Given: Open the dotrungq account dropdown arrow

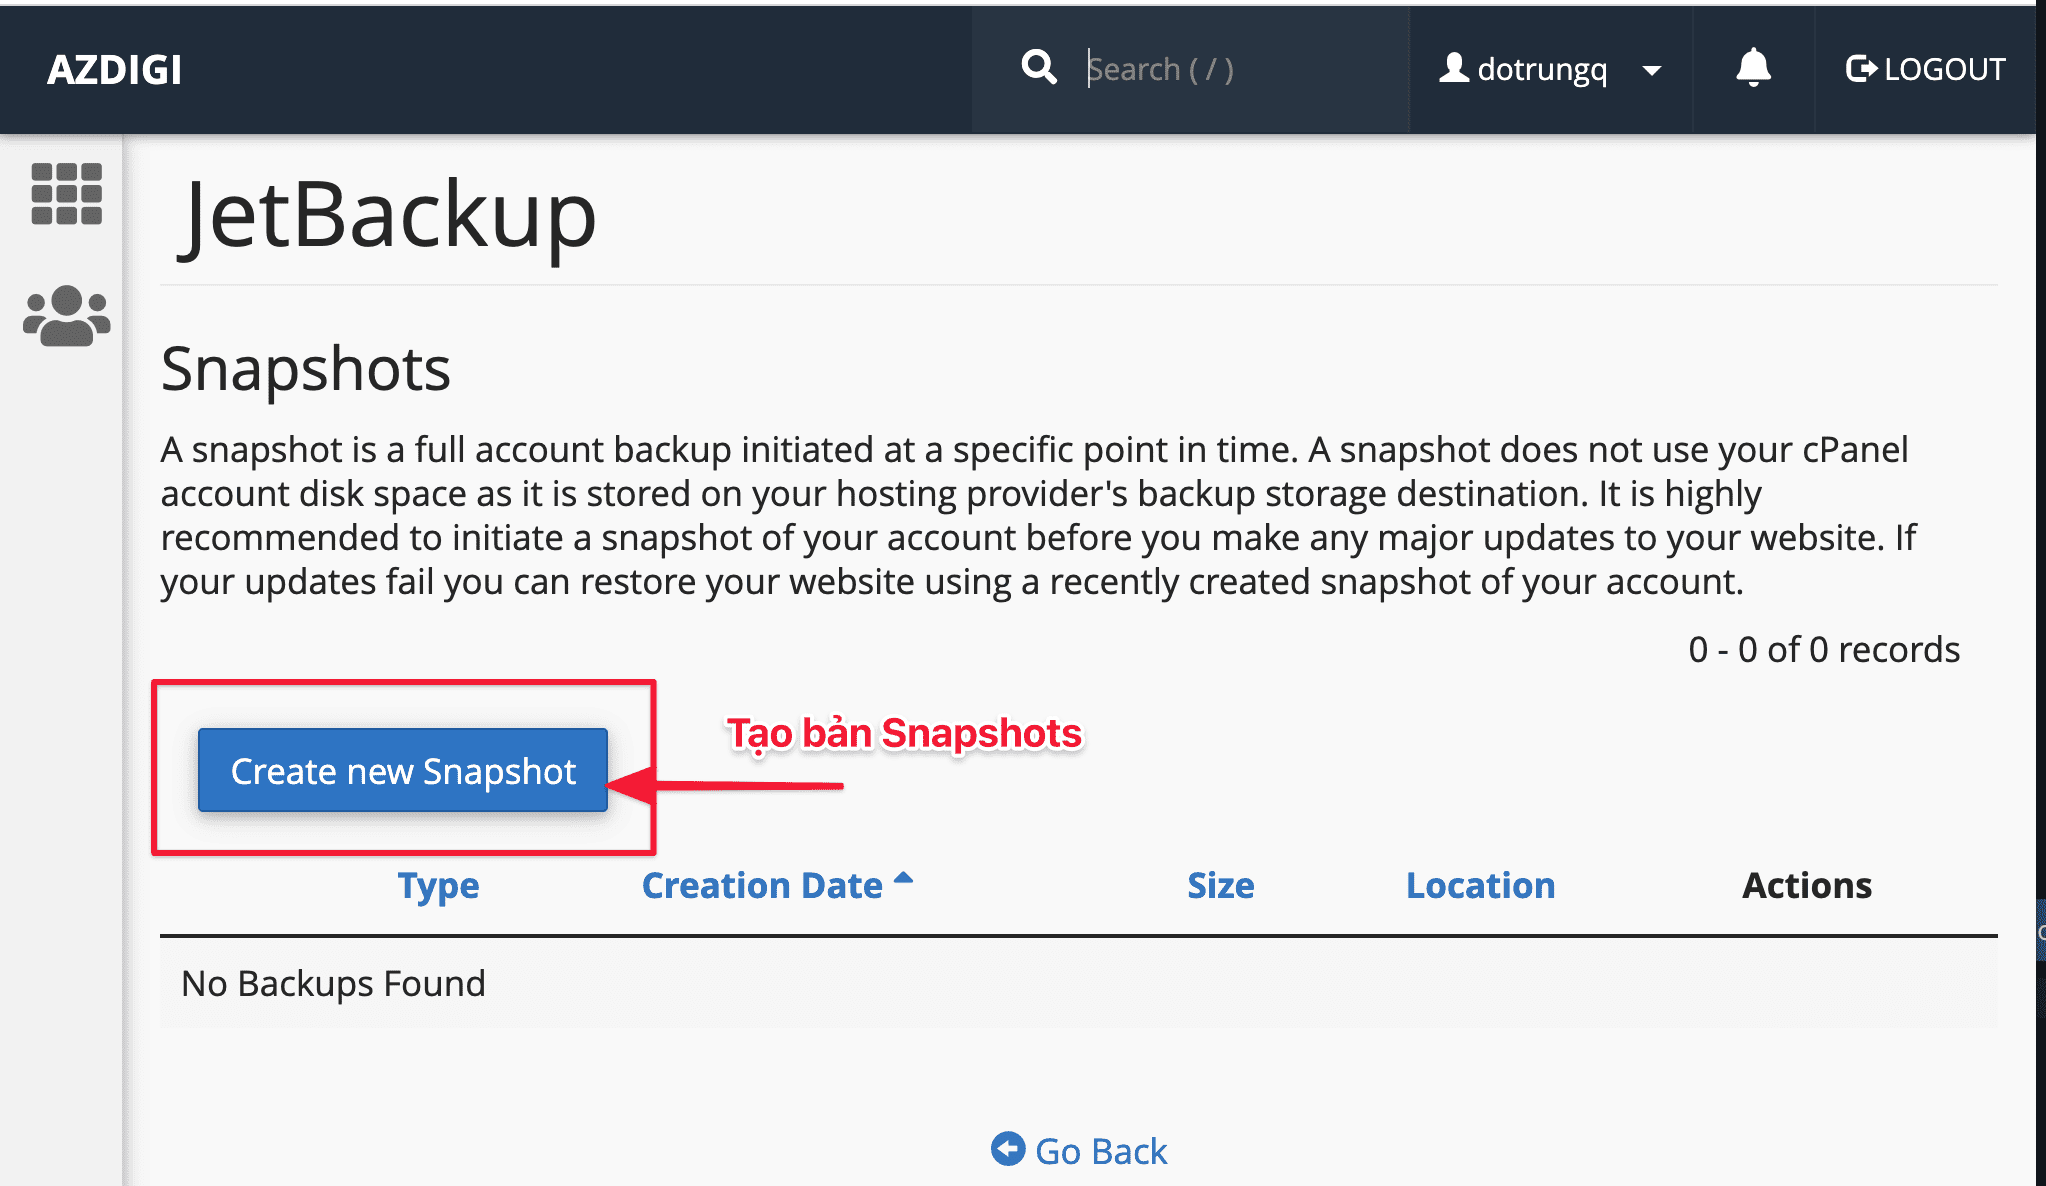Looking at the screenshot, I should pos(1652,71).
